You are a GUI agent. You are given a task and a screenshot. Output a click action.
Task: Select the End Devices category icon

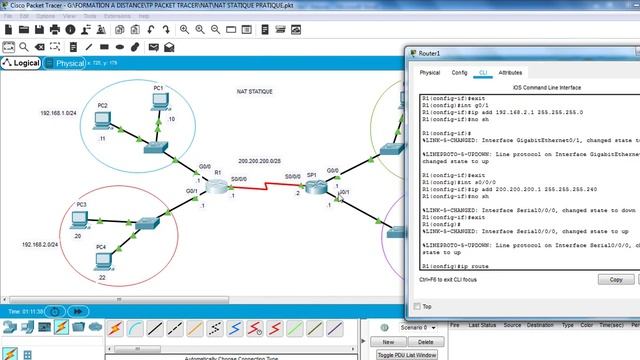[27, 327]
